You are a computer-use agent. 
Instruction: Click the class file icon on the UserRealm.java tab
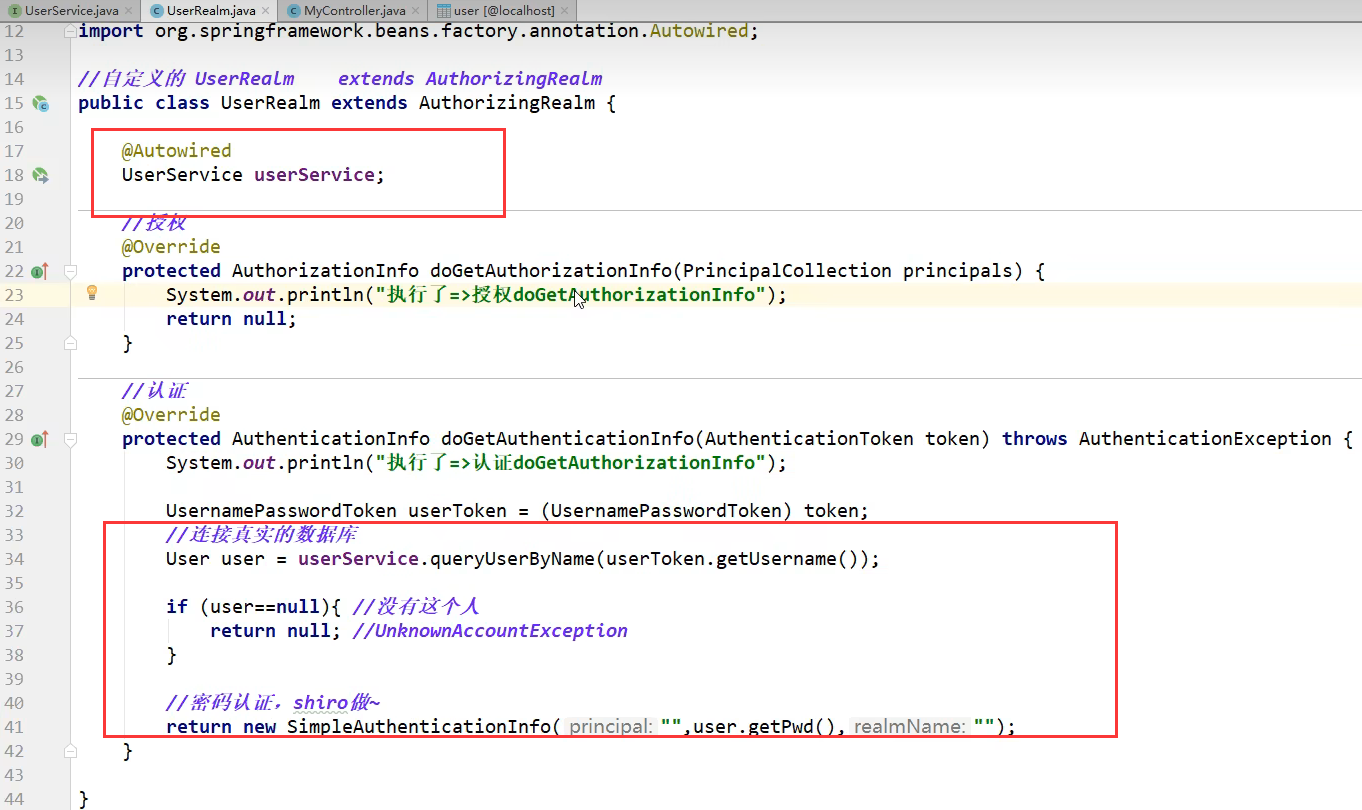(x=157, y=10)
